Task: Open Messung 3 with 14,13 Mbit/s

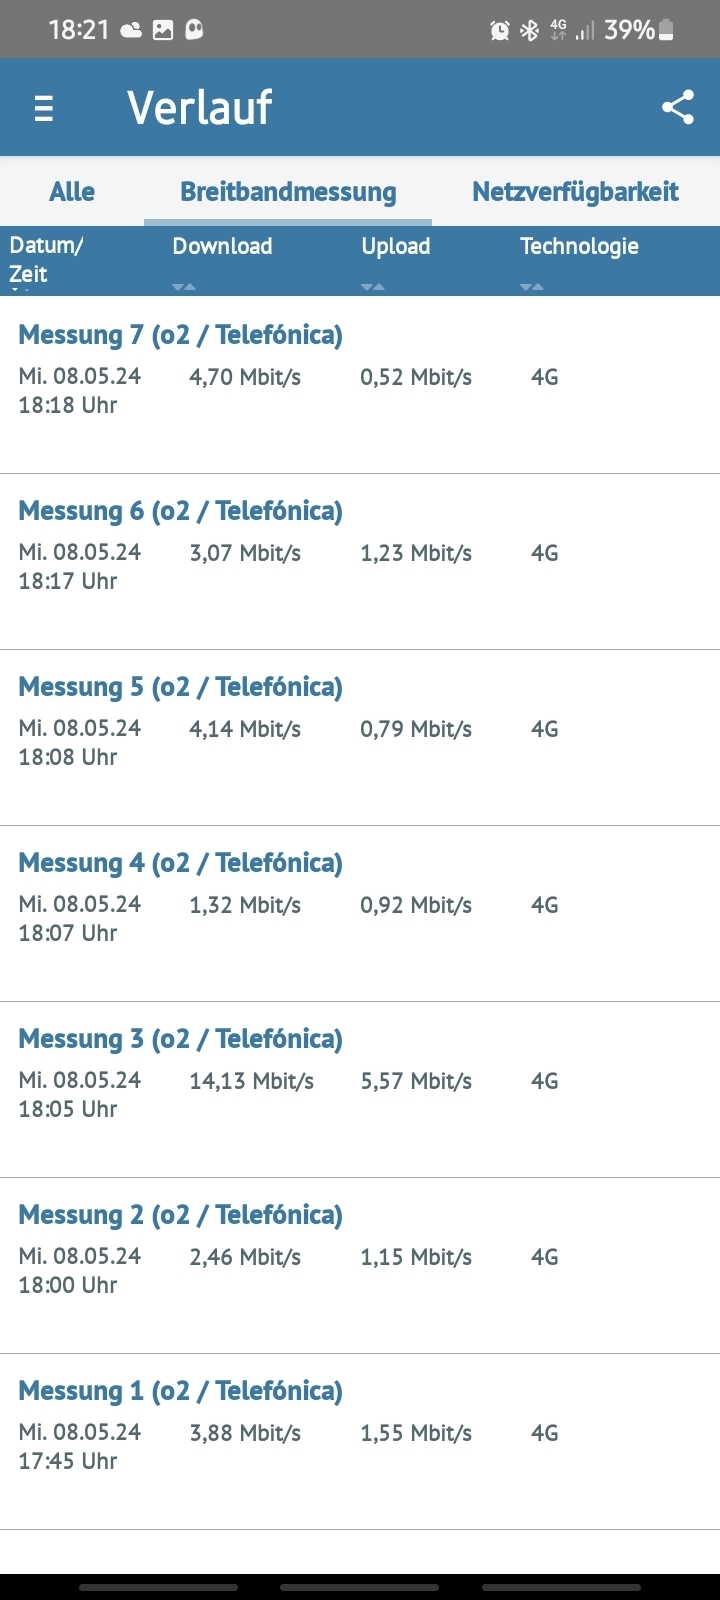Action: pyautogui.click(x=360, y=1090)
